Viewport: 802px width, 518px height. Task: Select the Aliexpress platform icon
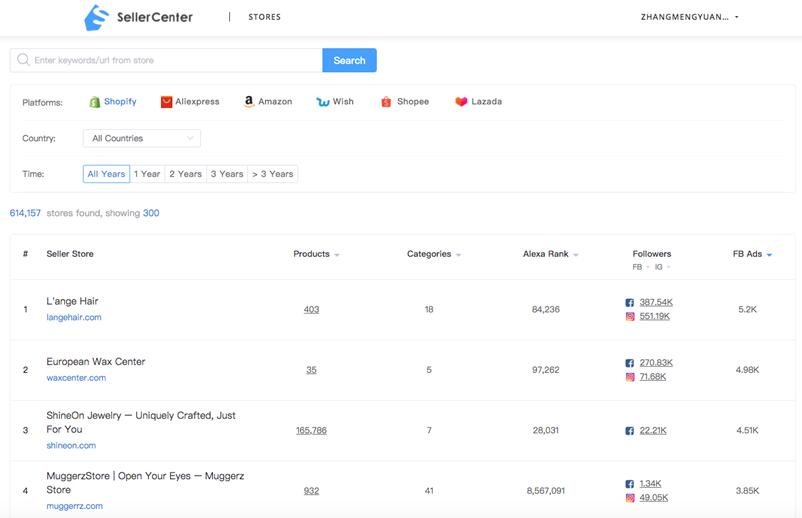coord(166,102)
